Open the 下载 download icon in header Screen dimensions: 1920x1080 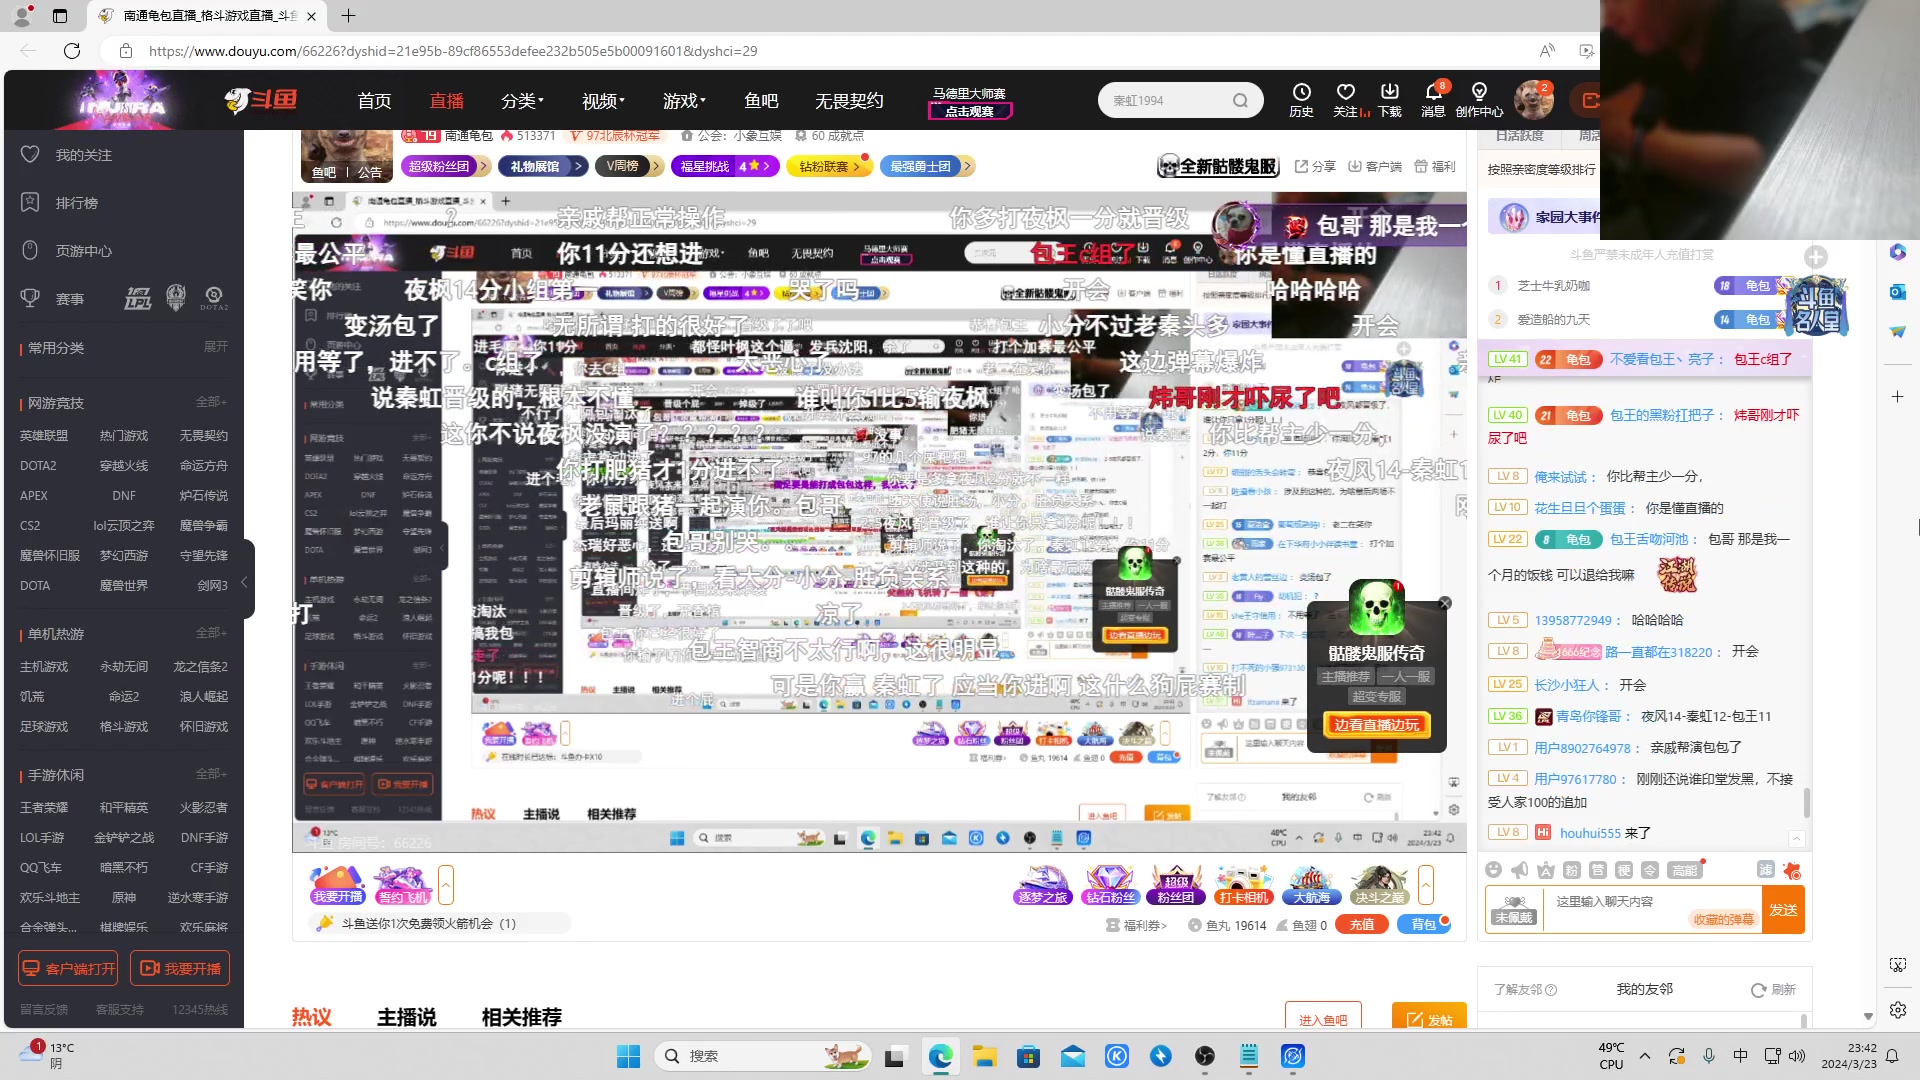[x=1390, y=99]
